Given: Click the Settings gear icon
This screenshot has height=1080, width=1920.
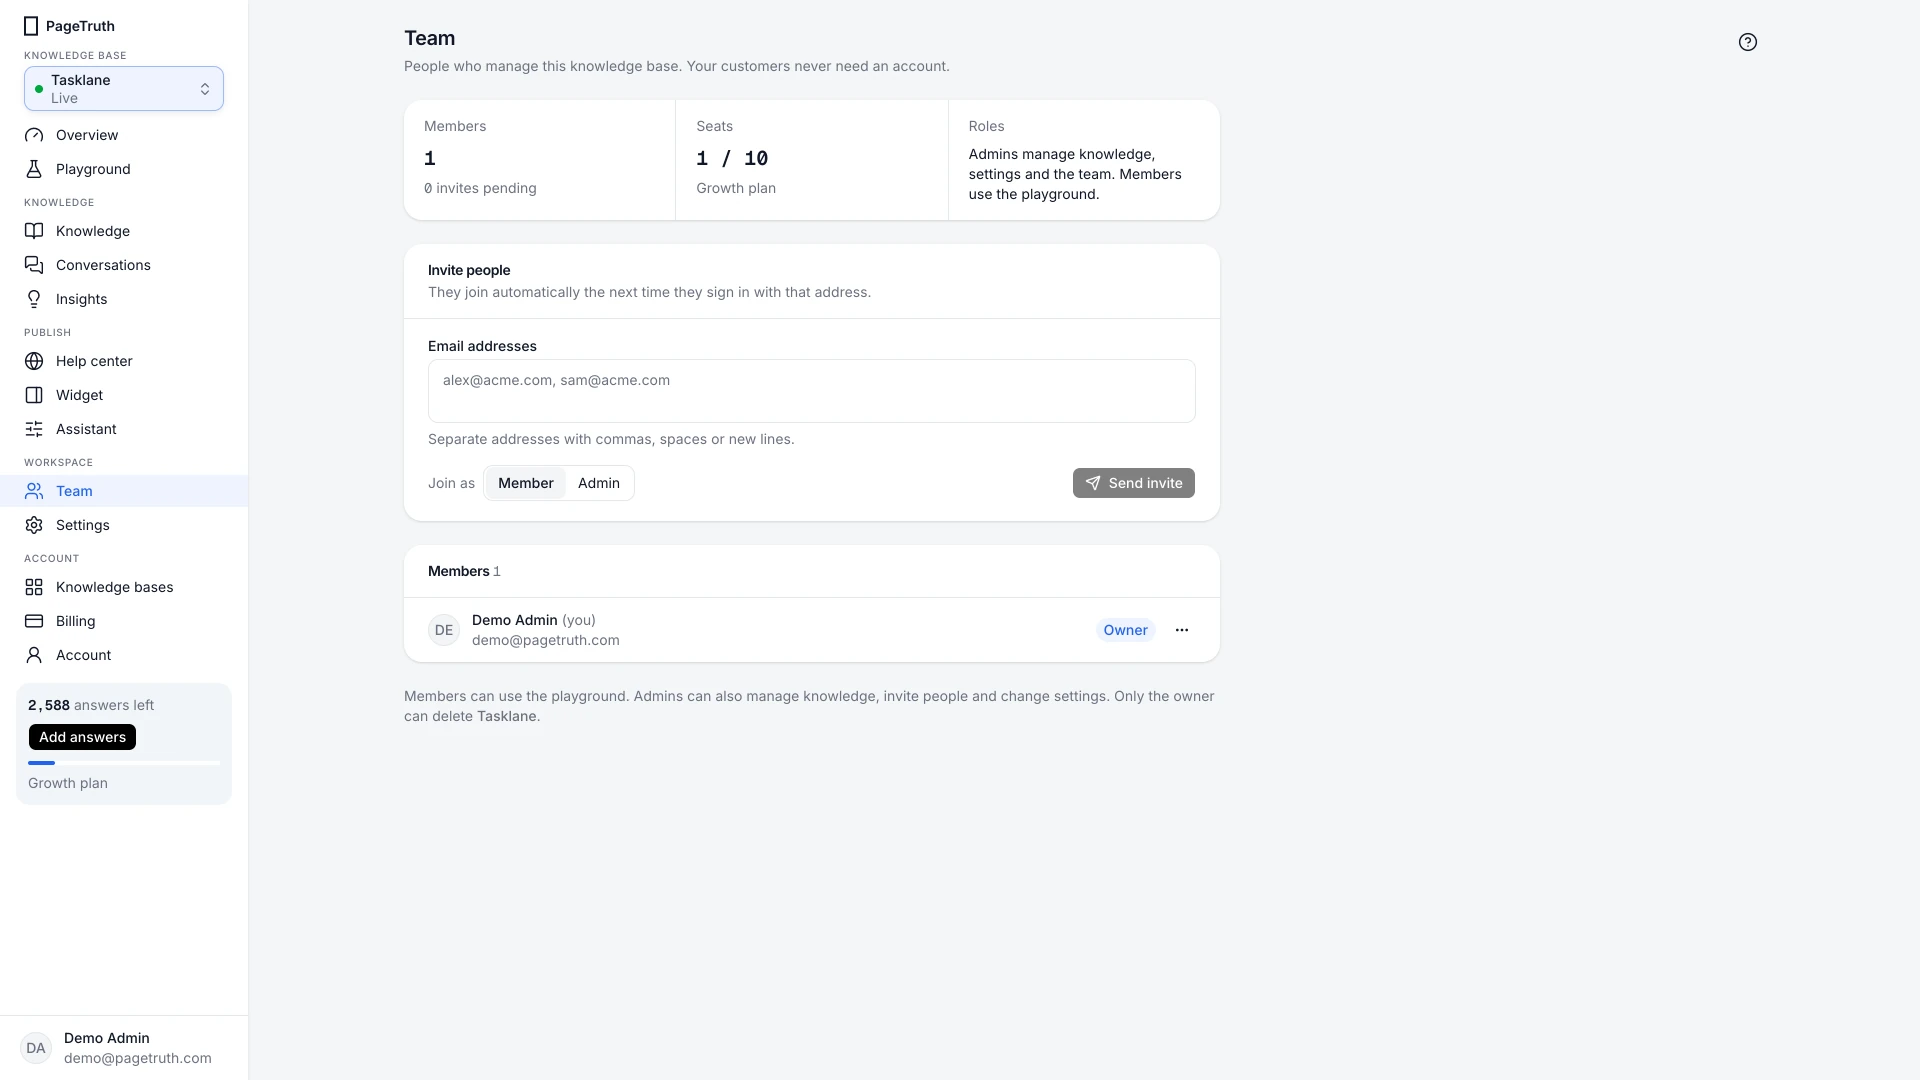Looking at the screenshot, I should click(34, 525).
